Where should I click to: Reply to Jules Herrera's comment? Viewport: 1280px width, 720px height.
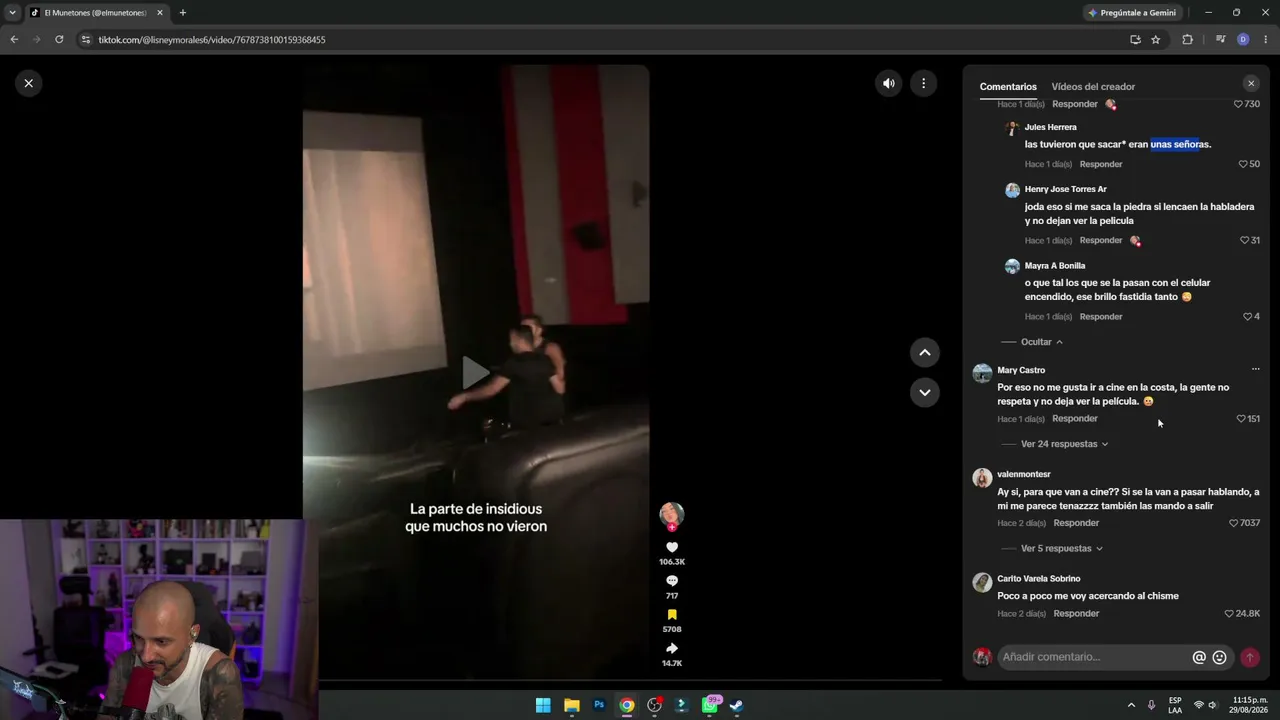tap(1101, 164)
